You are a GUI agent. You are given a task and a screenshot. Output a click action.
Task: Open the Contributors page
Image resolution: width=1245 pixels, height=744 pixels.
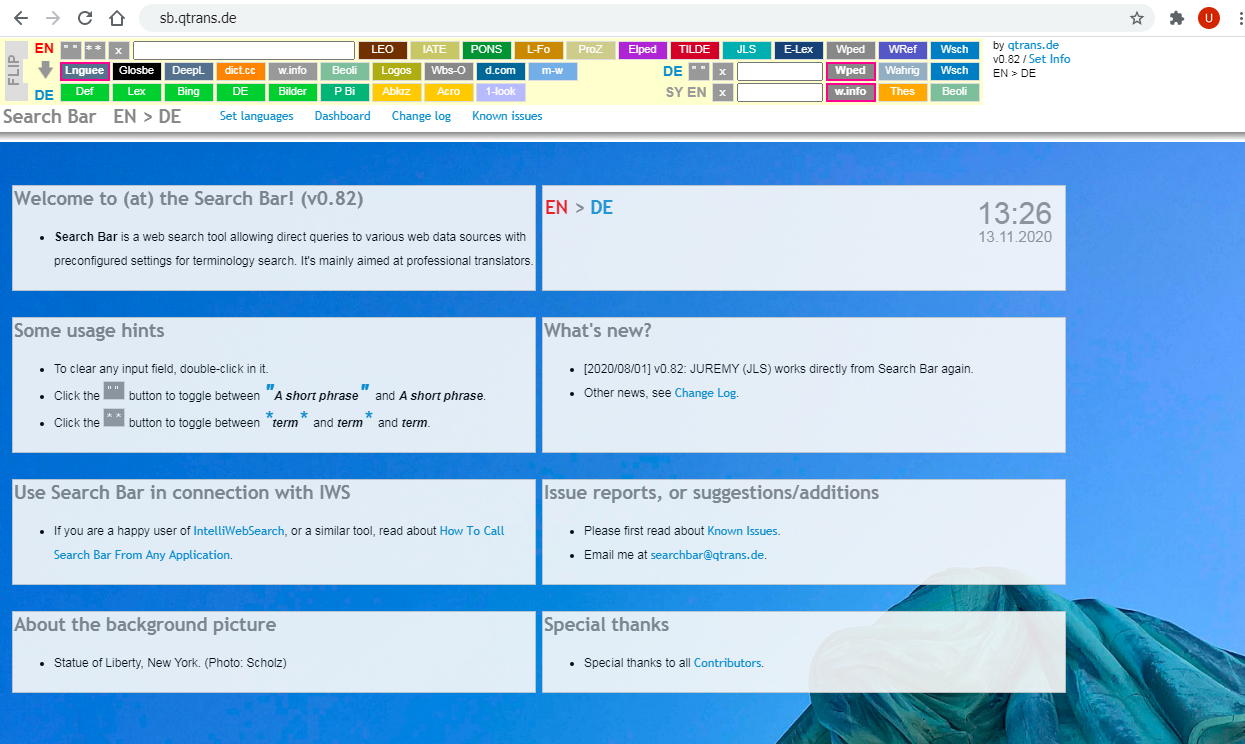[x=727, y=662]
